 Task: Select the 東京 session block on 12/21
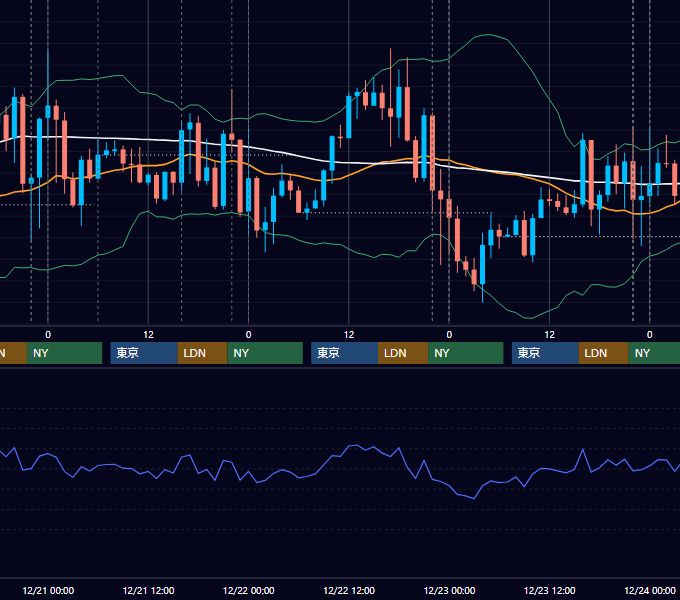pos(144,353)
